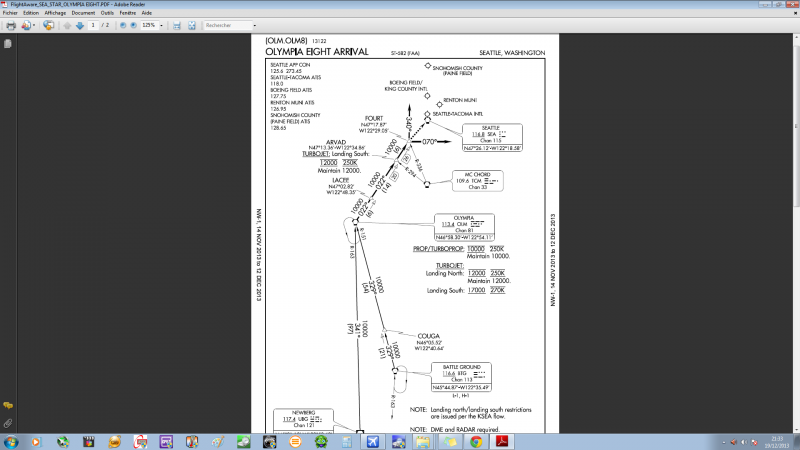Go to previous page with up arrow

pyautogui.click(x=67, y=25)
